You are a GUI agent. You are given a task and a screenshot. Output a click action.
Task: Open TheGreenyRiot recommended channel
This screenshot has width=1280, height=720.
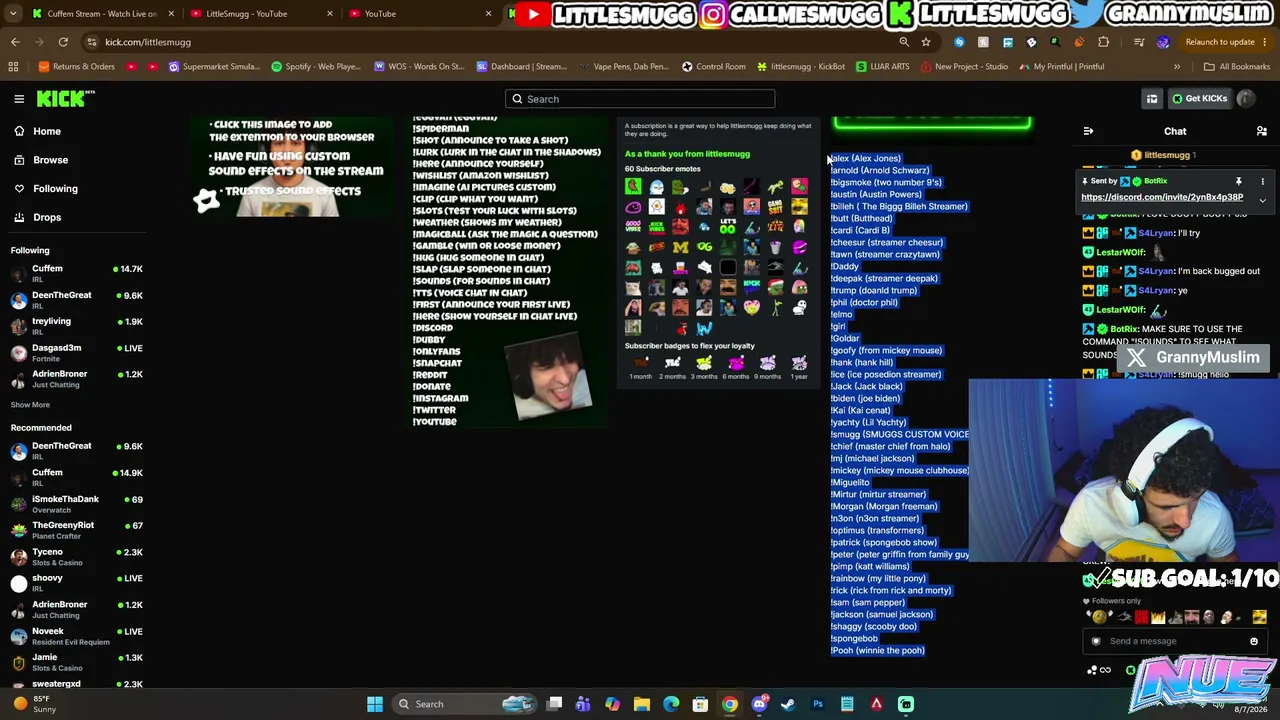(77, 529)
